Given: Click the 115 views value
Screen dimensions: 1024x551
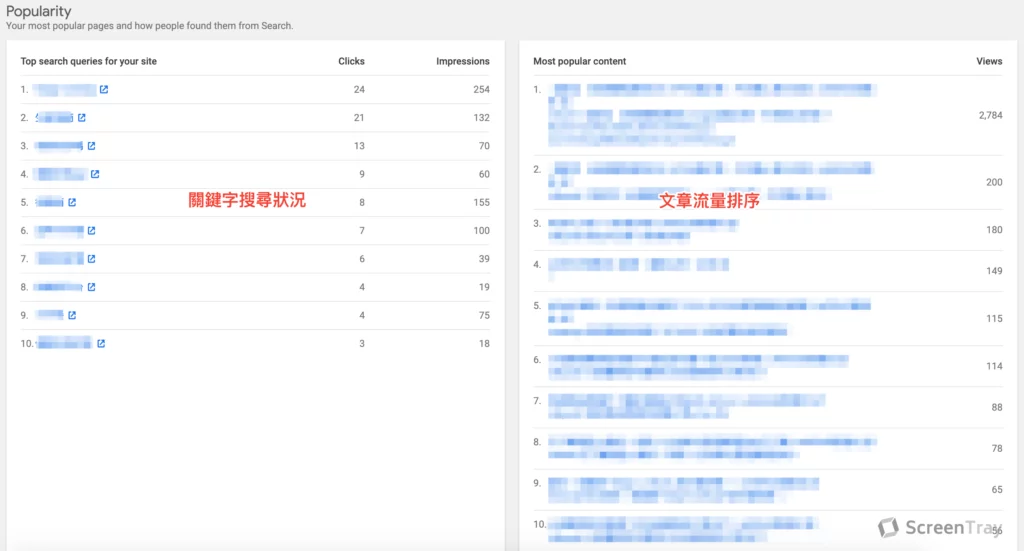Looking at the screenshot, I should 994,319.
